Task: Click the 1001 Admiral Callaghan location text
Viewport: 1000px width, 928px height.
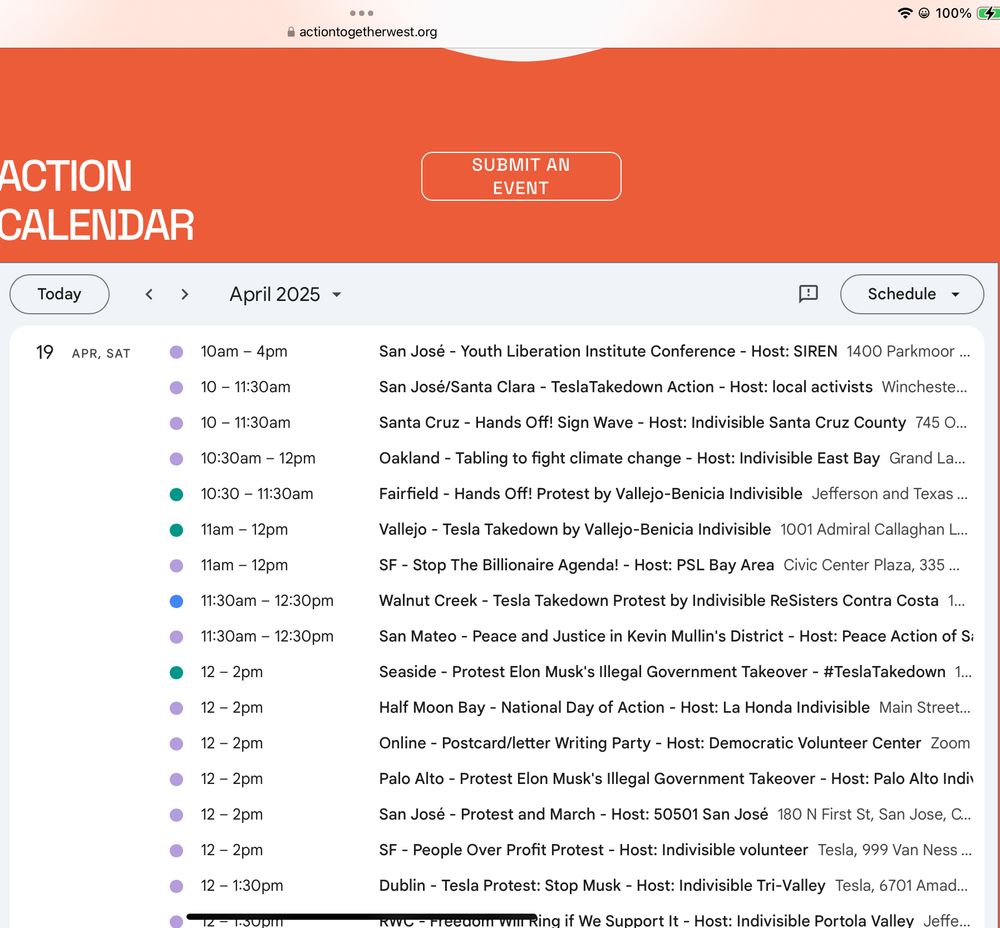Action: point(874,530)
